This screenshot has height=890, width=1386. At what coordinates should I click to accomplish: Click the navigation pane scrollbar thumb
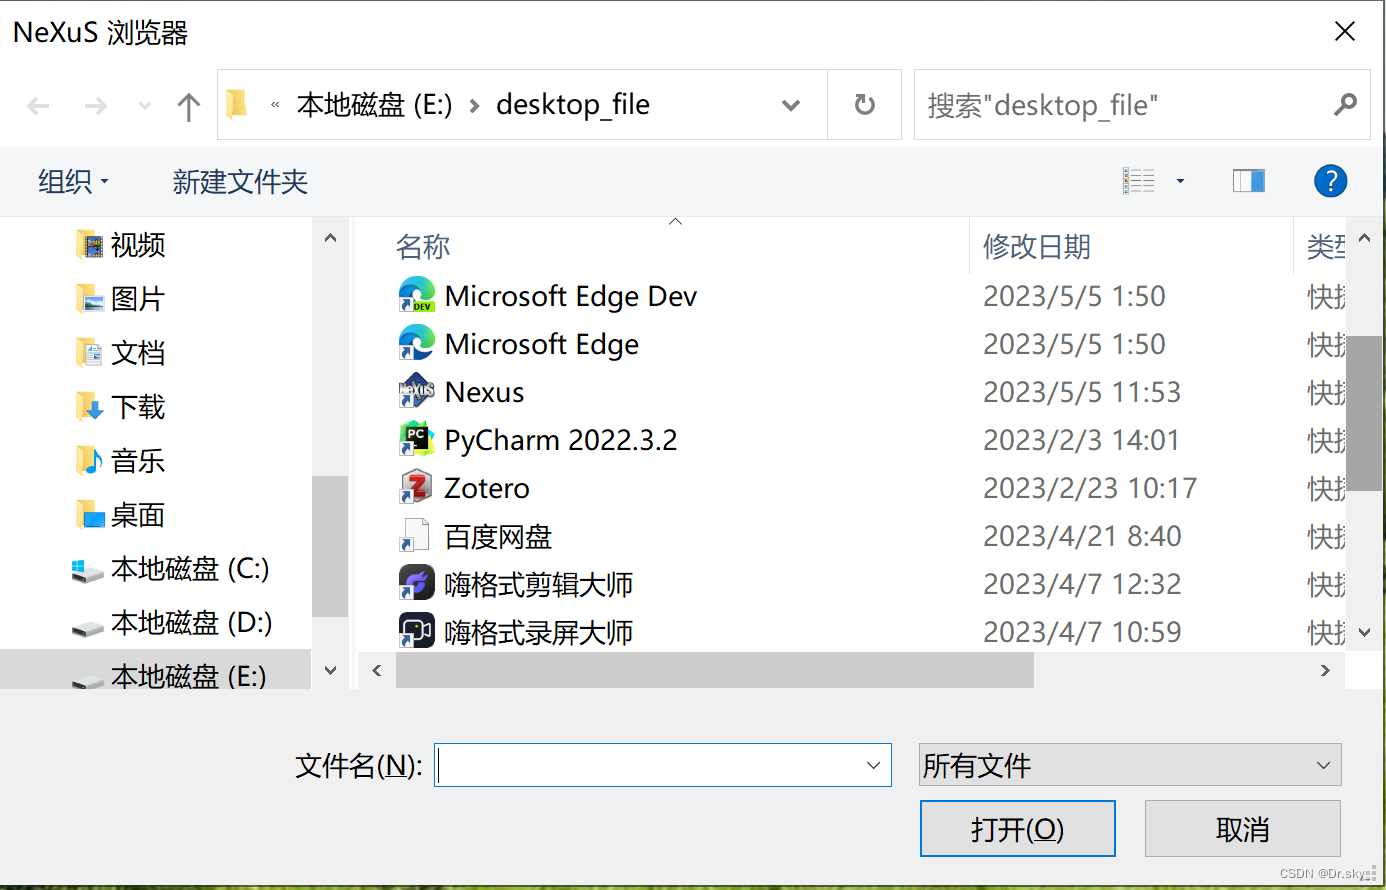pos(330,546)
